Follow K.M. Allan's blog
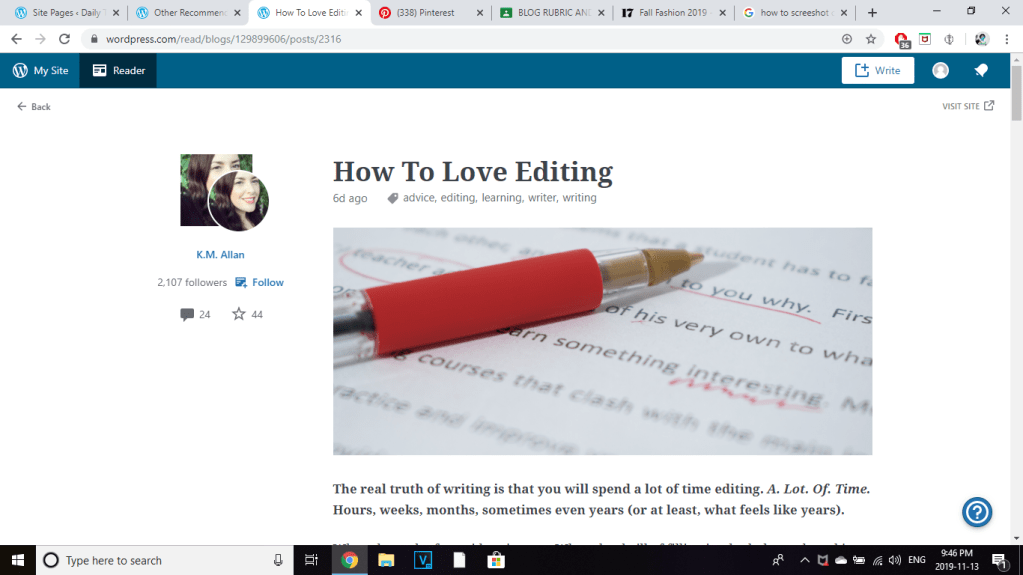This screenshot has width=1023, height=575. coord(260,283)
